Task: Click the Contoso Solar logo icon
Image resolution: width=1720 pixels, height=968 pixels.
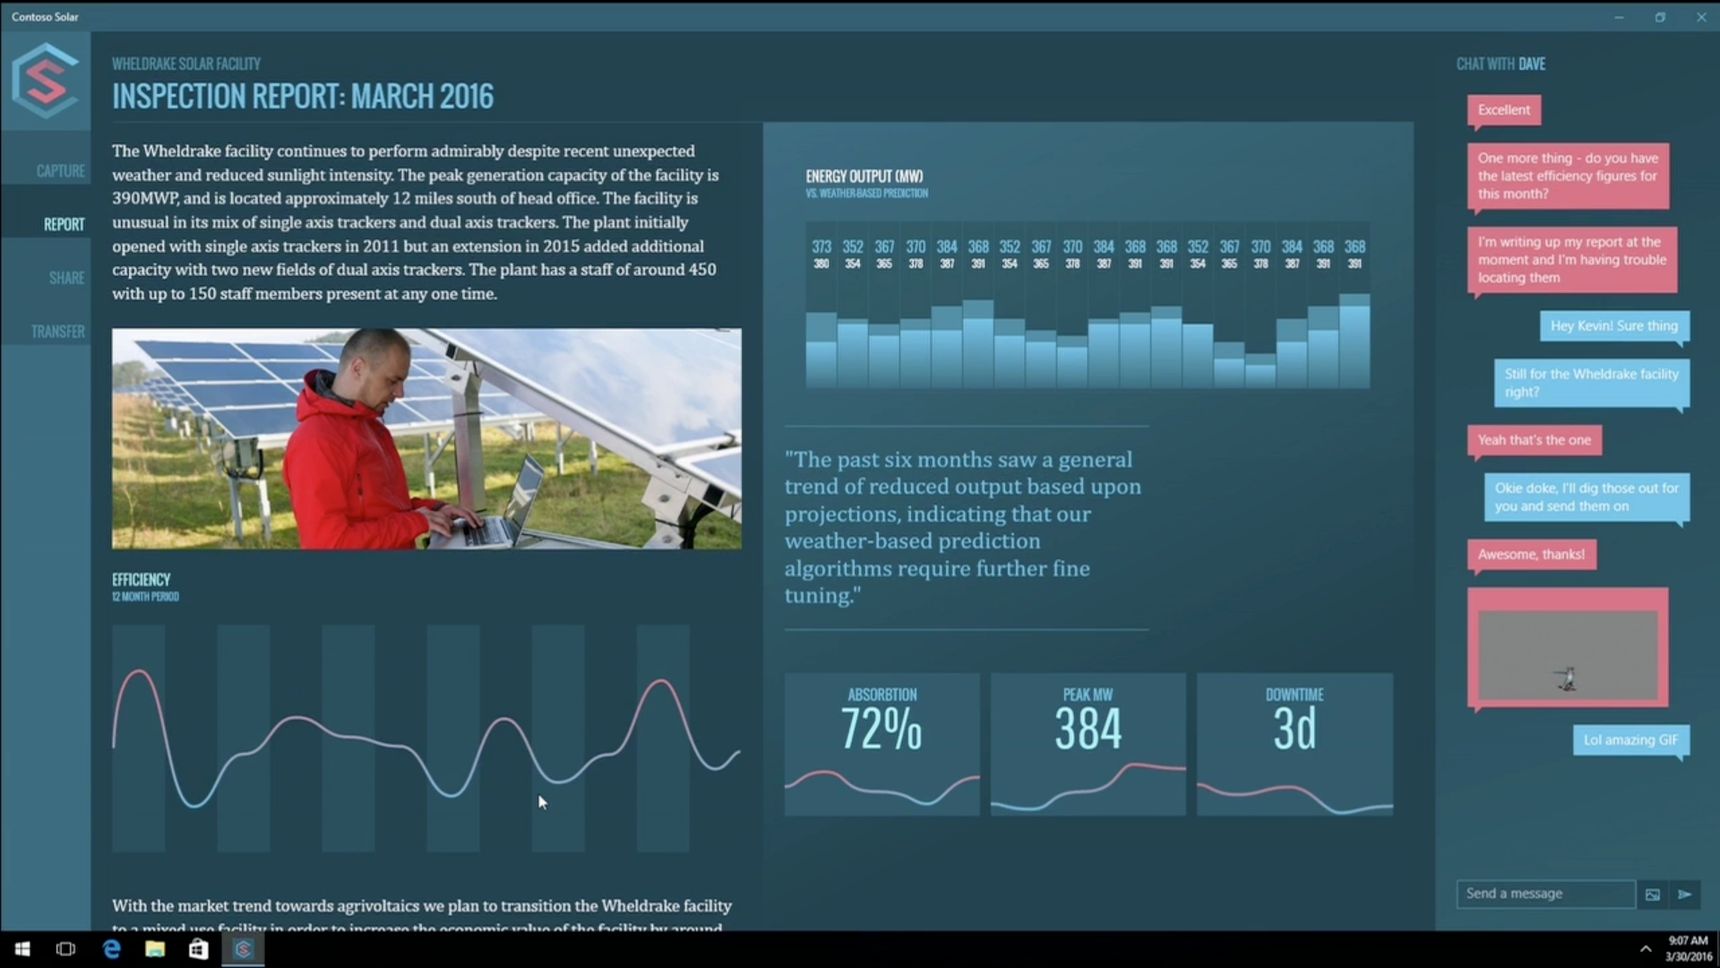Action: point(45,81)
